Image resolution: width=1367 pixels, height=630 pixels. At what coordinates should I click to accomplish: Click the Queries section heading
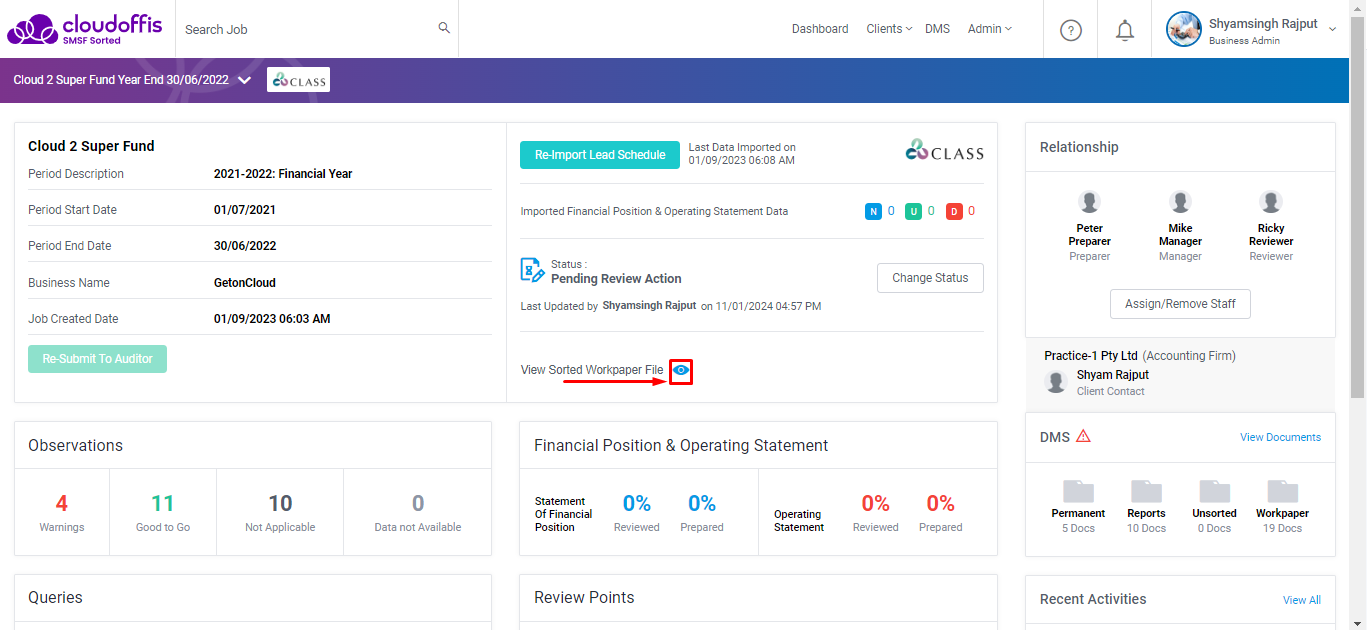(55, 597)
